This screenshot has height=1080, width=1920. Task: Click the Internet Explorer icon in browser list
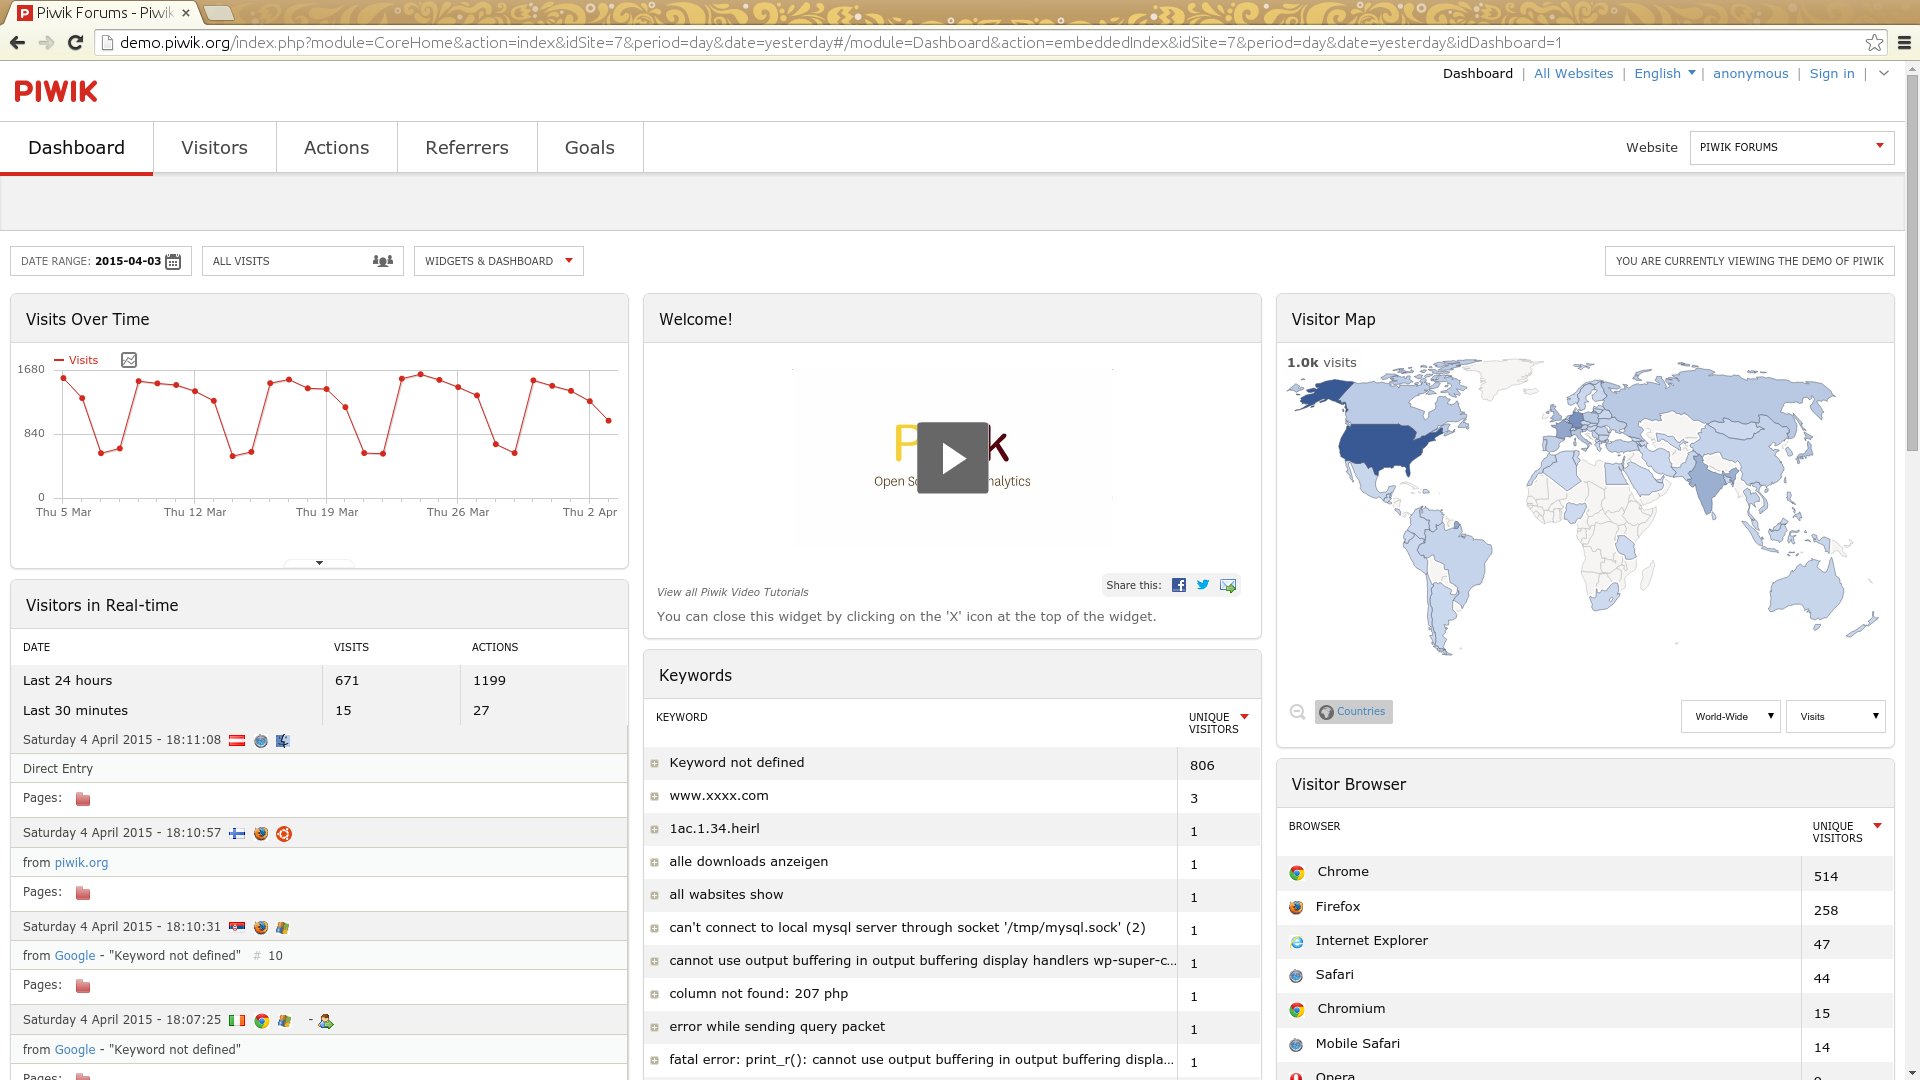1296,942
